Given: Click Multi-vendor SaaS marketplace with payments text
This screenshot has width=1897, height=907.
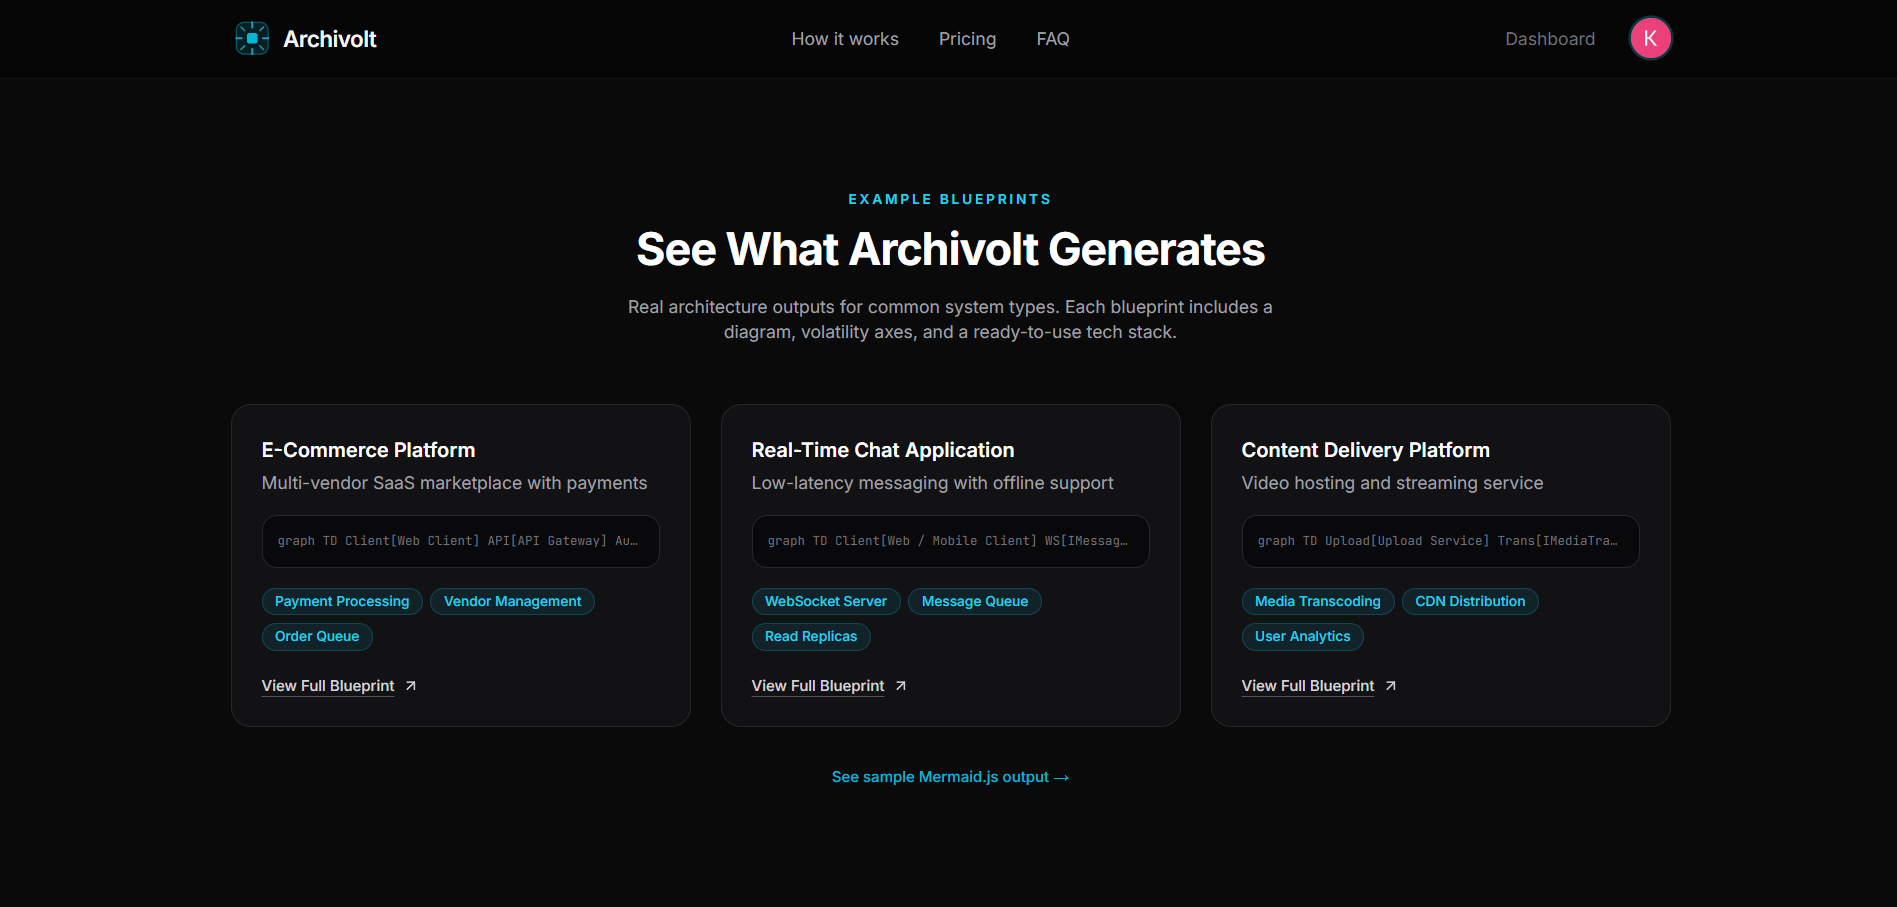Looking at the screenshot, I should pyautogui.click(x=454, y=483).
